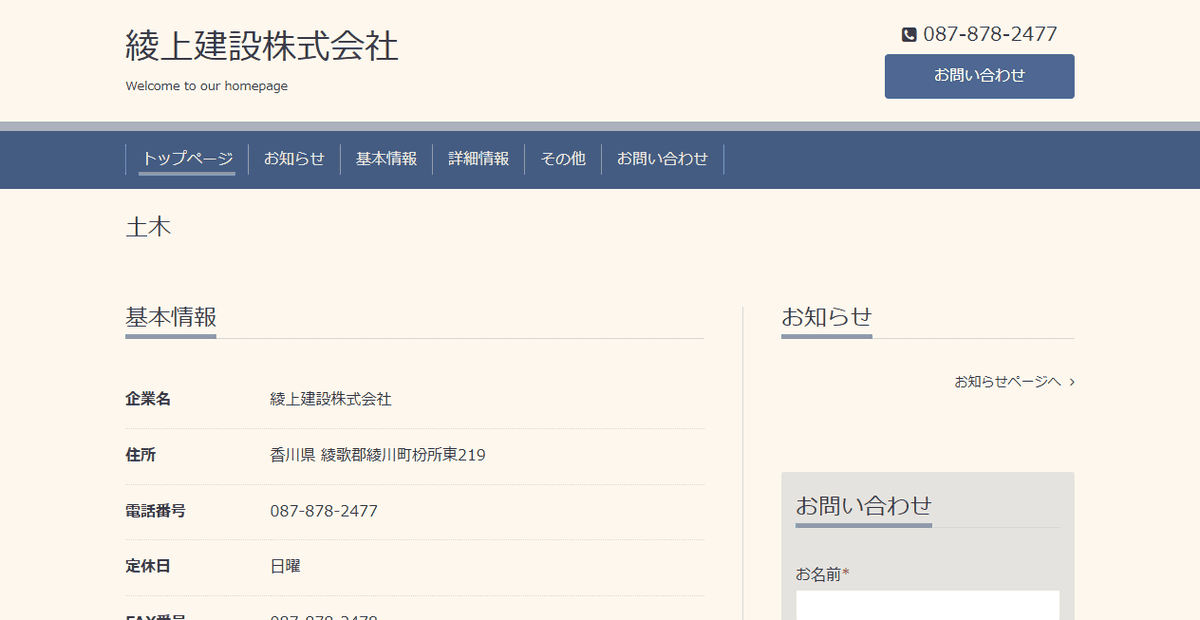Open the 基本情報 page from the menu

(386, 158)
